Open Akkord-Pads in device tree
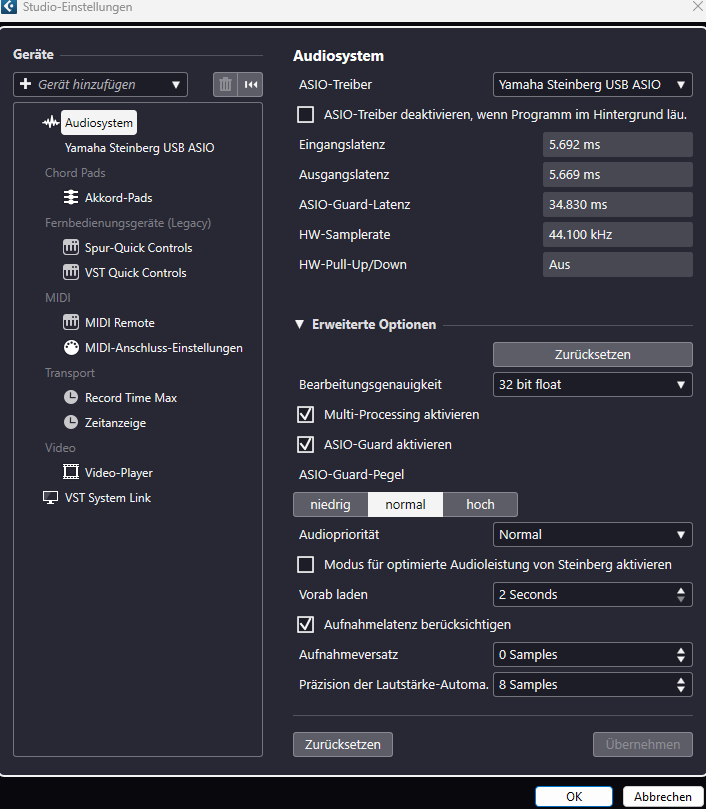 pos(118,198)
